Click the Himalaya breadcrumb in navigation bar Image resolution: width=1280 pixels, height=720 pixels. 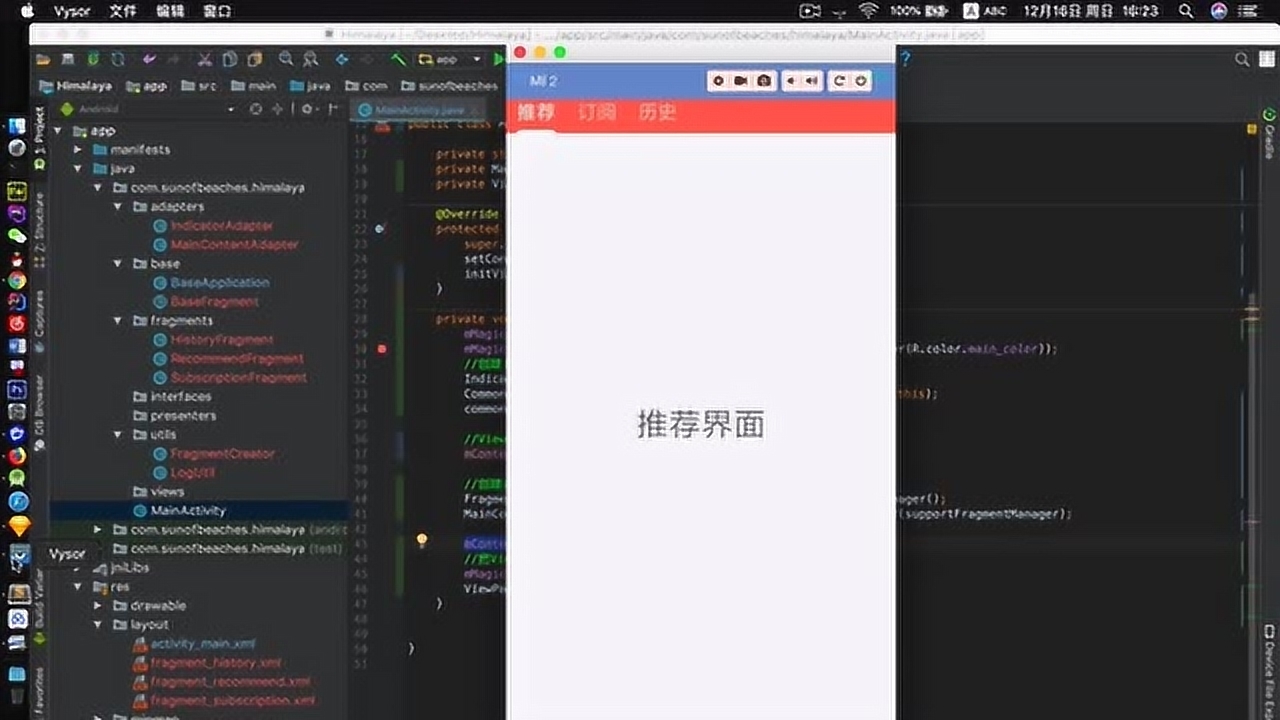point(76,86)
